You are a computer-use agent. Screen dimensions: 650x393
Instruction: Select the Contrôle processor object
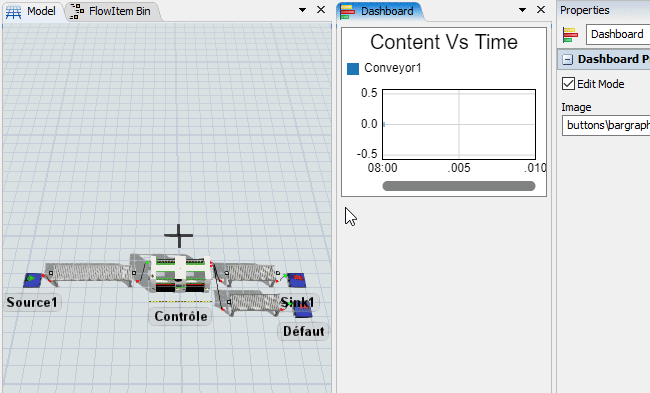tap(179, 274)
